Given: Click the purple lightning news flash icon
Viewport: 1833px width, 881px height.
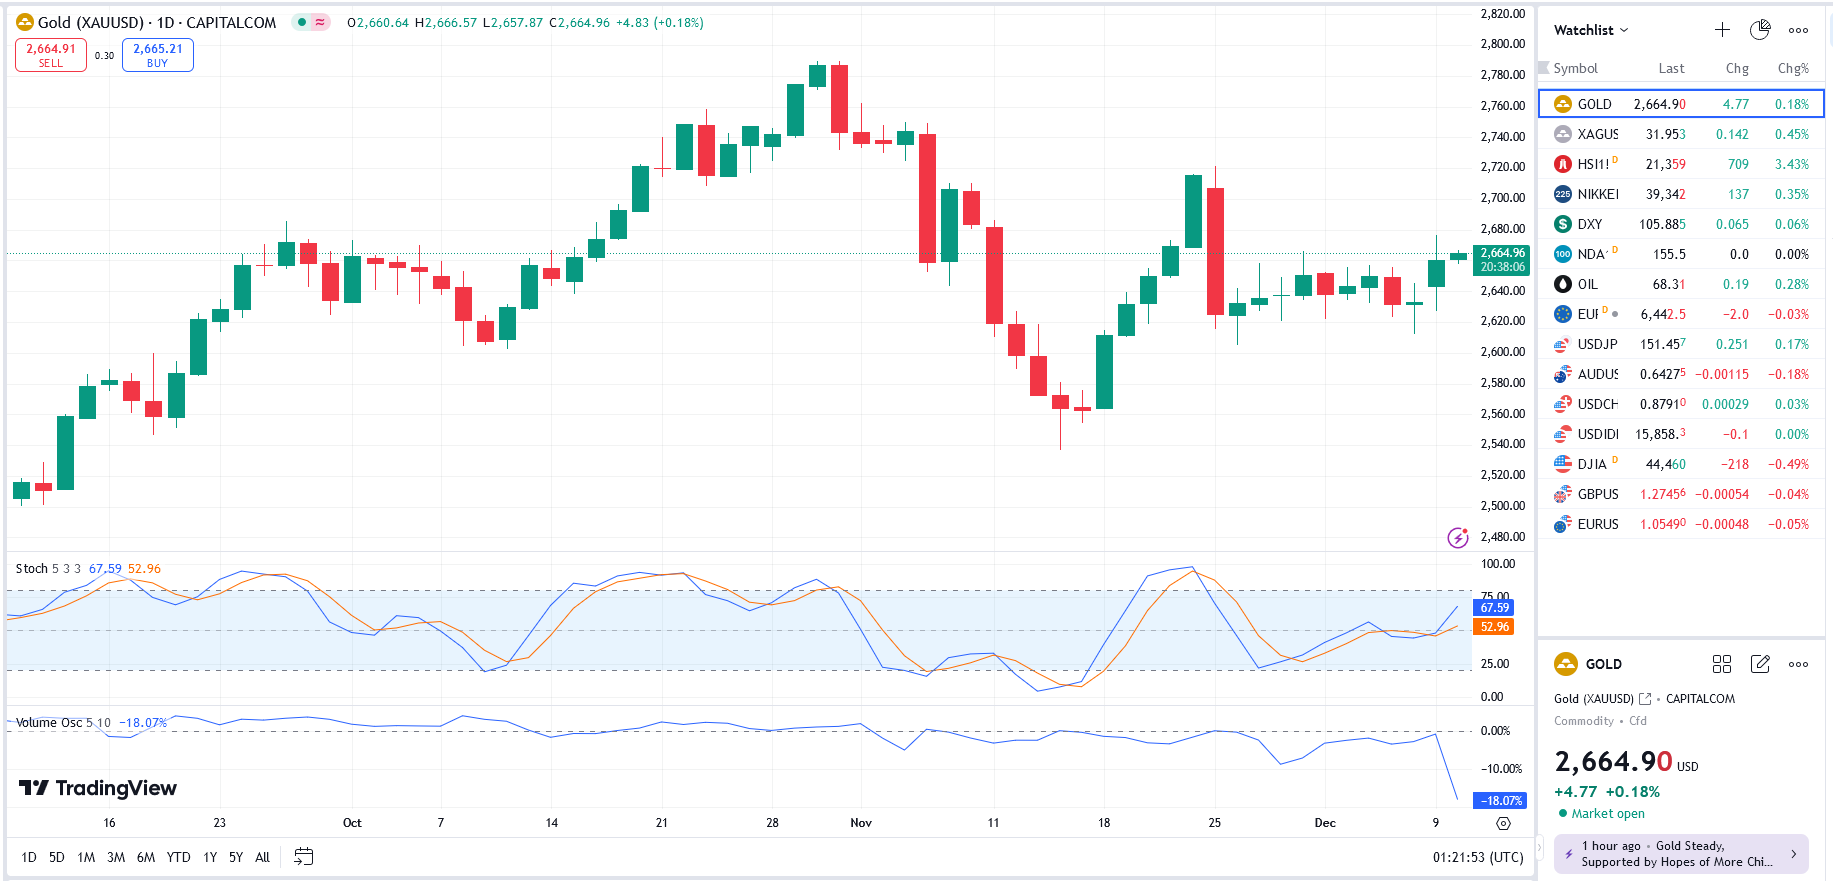Looking at the screenshot, I should [x=1458, y=538].
